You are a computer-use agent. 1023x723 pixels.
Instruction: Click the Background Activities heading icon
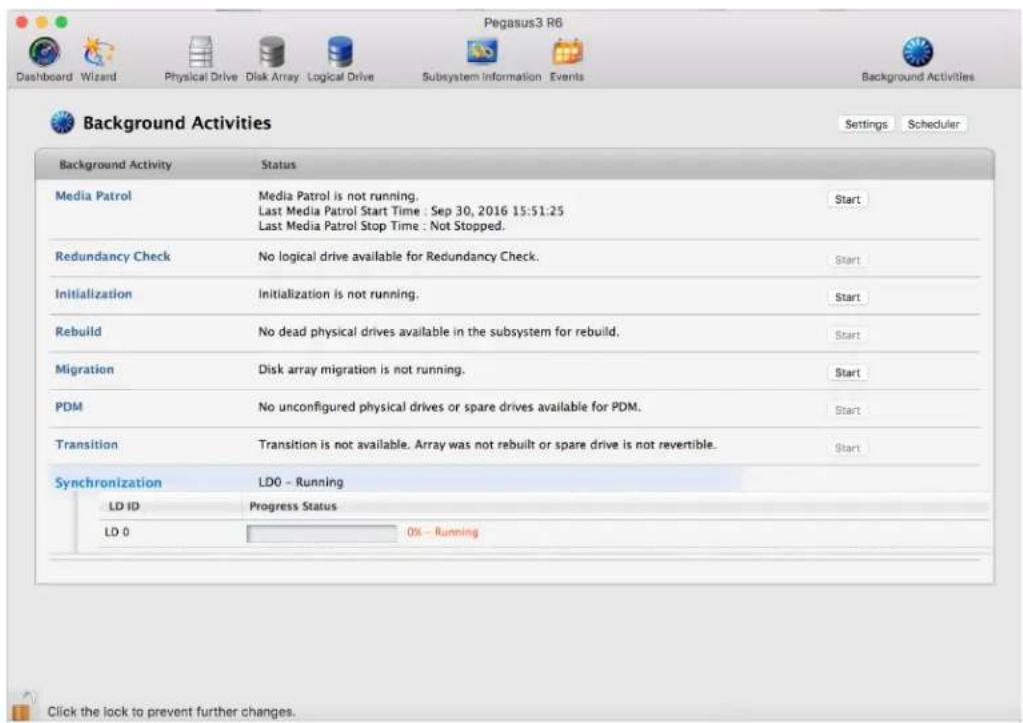tap(63, 123)
